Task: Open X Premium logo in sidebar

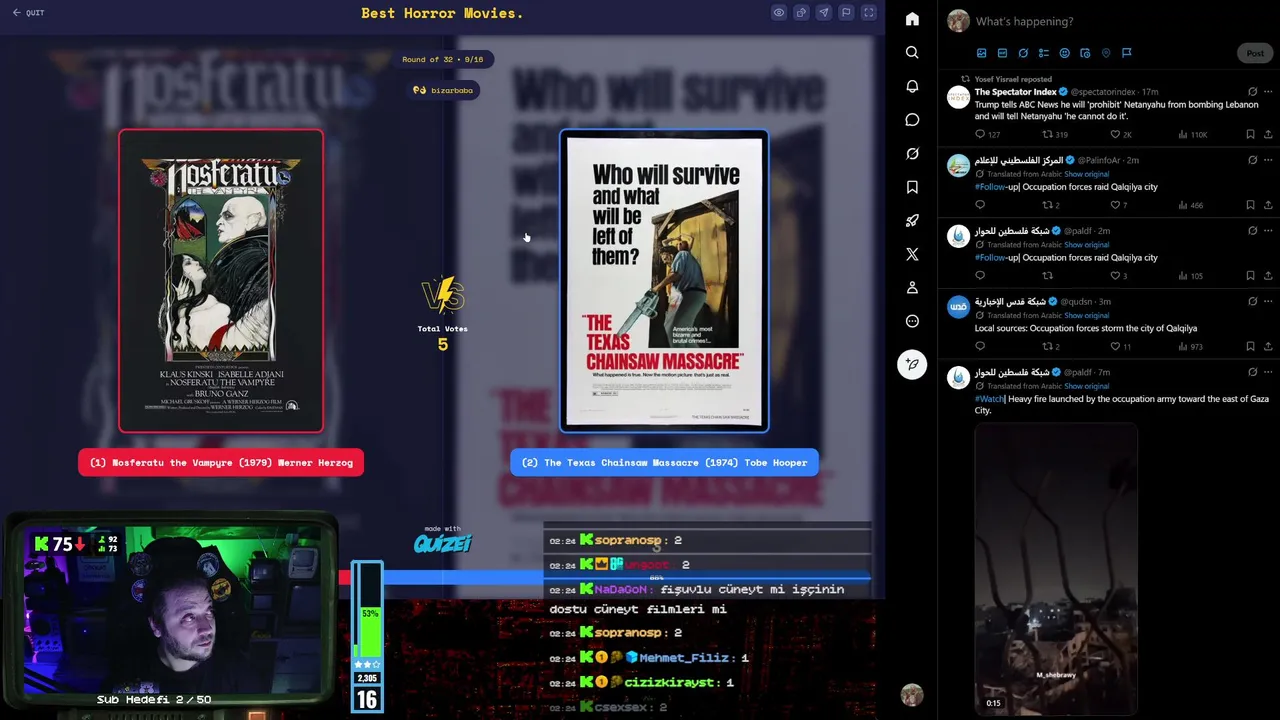Action: (912, 254)
